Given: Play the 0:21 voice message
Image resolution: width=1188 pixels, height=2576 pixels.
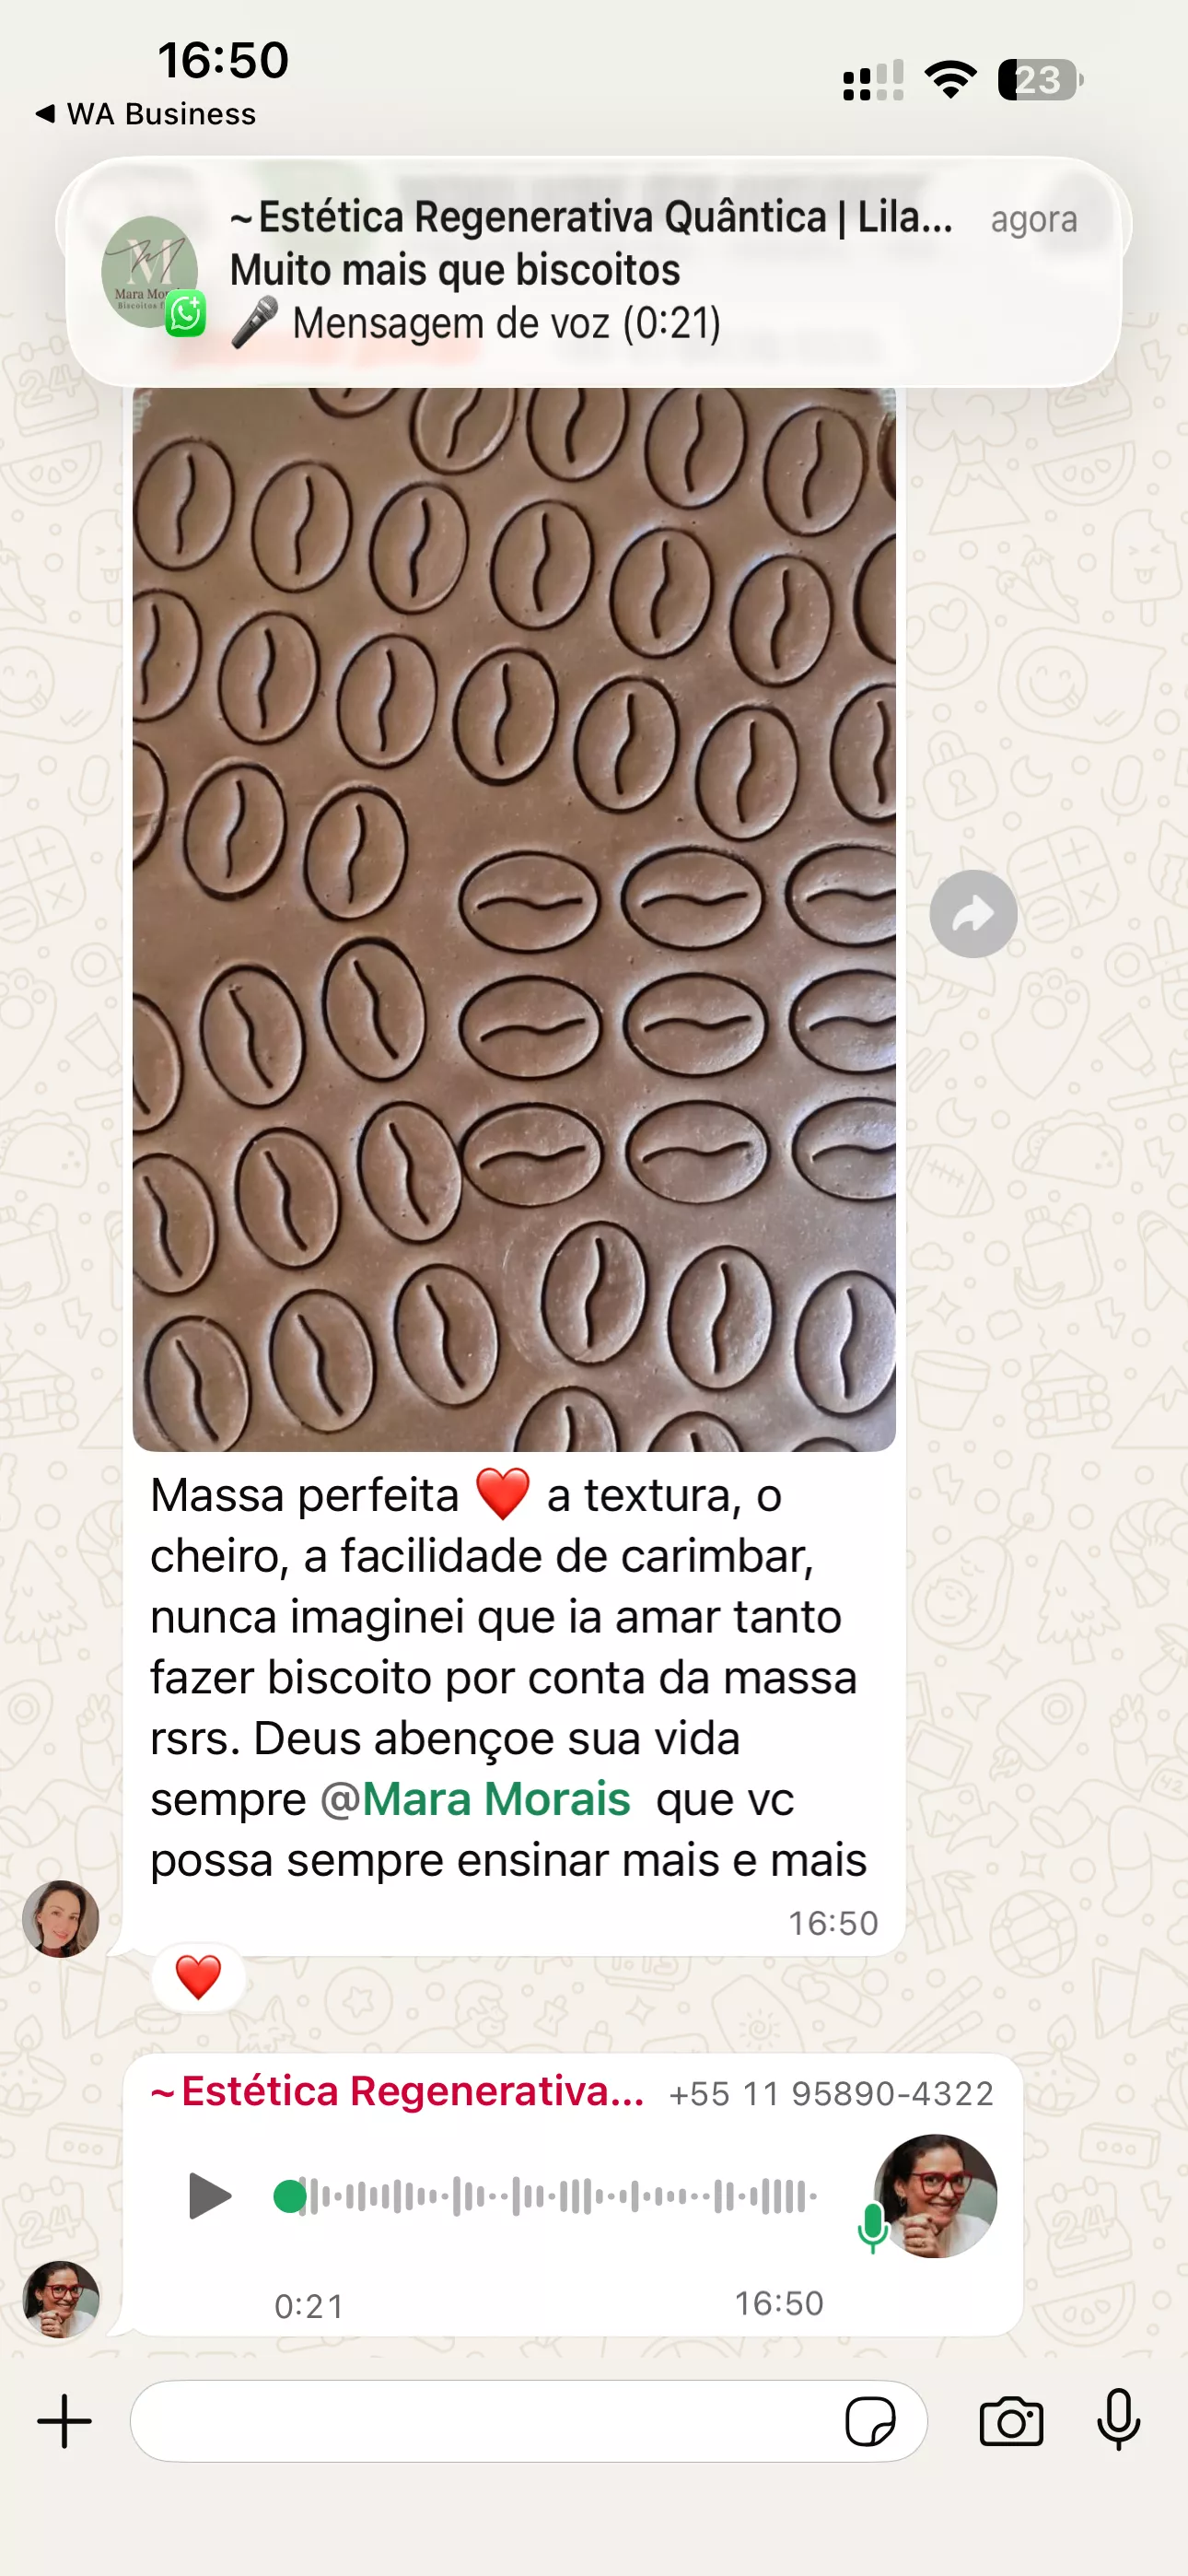Looking at the screenshot, I should (x=210, y=2197).
